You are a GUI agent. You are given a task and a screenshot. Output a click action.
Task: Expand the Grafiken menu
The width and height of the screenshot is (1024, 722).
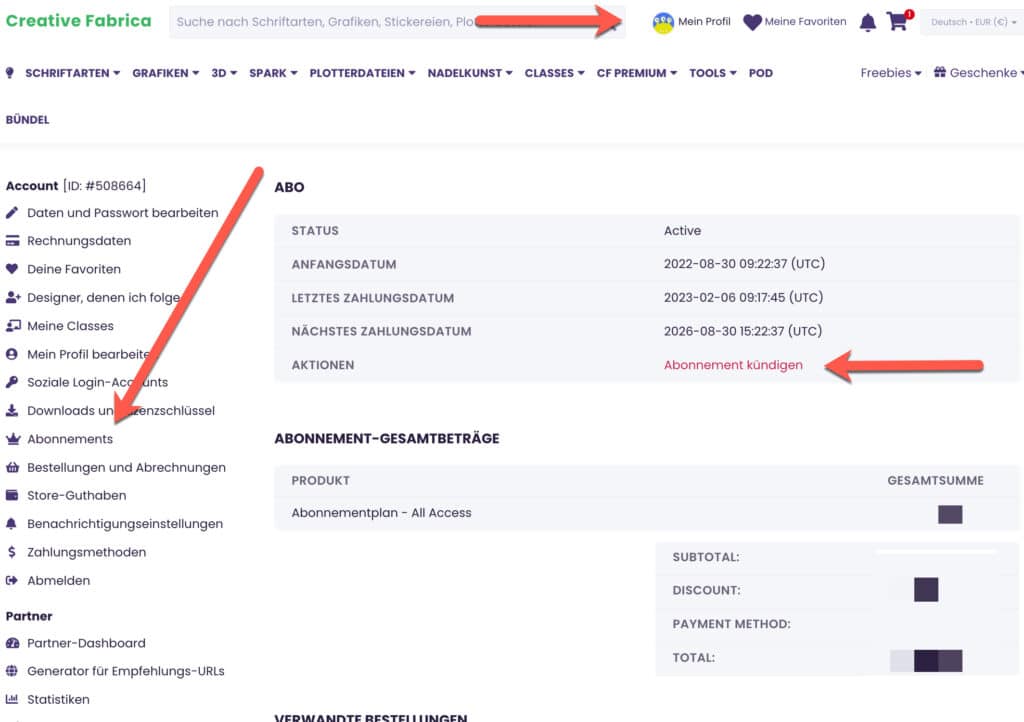point(165,73)
